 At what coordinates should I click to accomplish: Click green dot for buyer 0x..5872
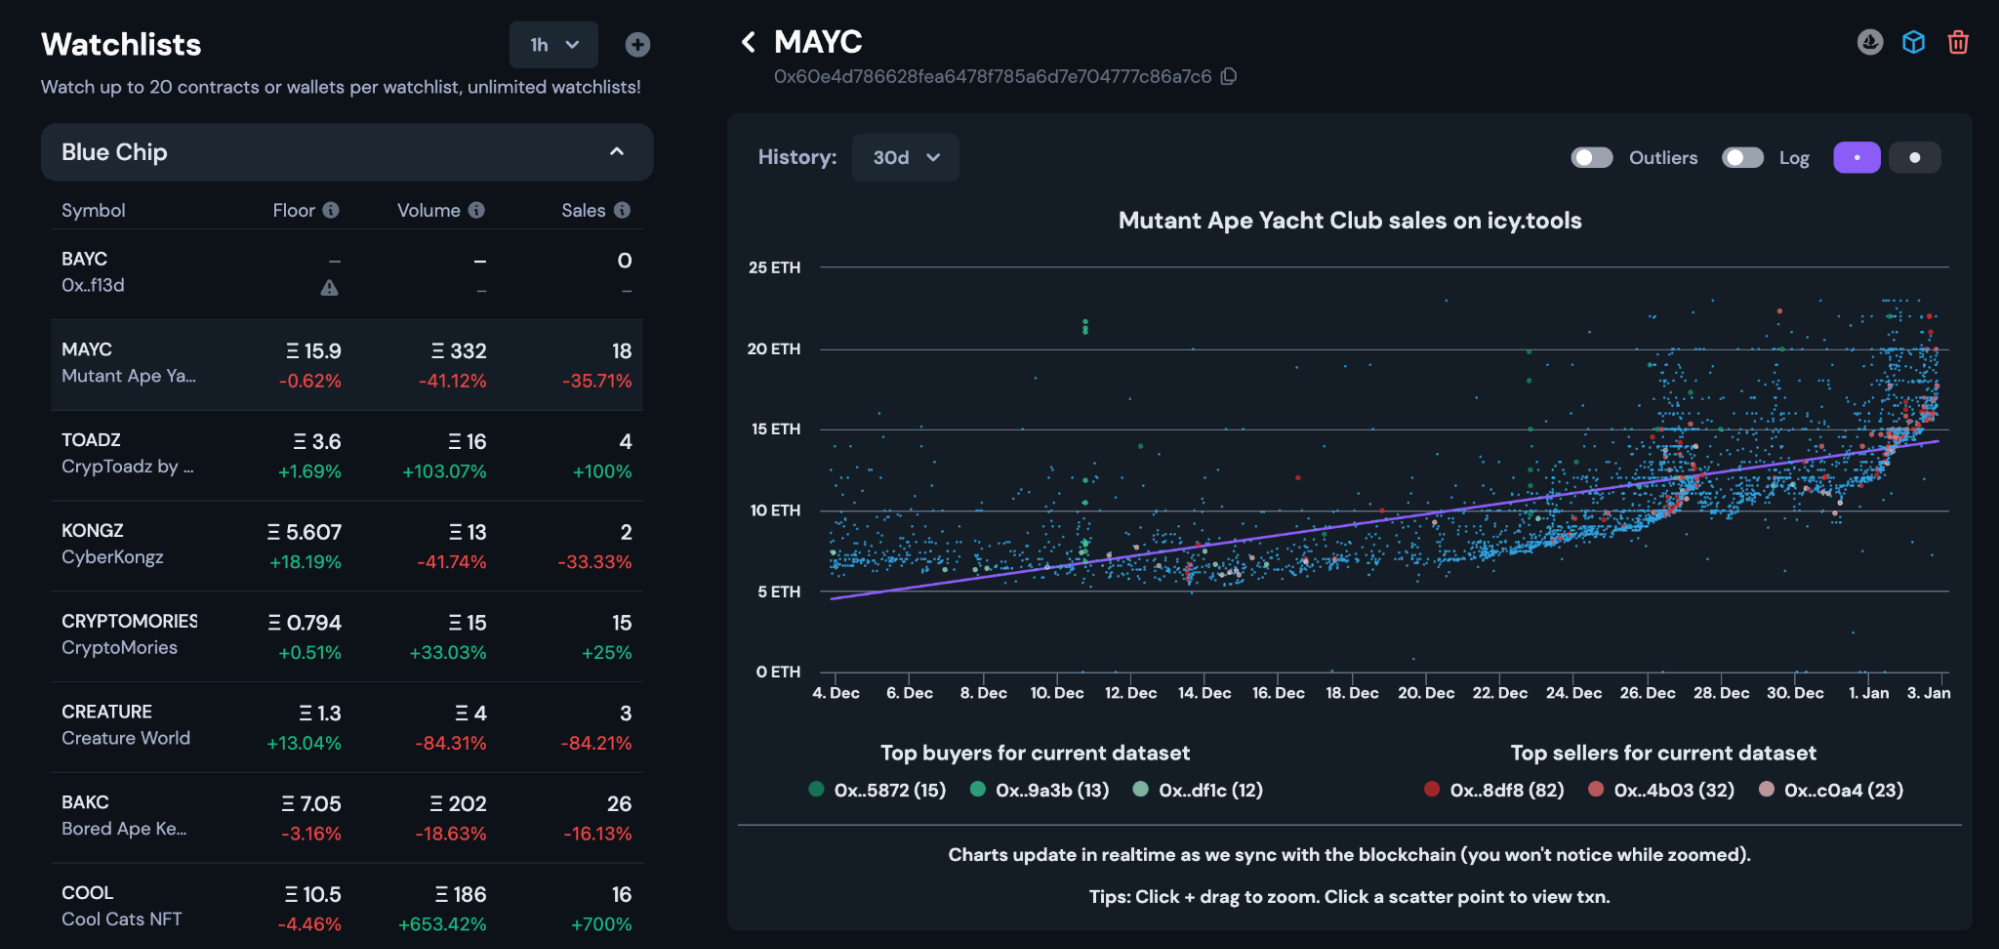click(x=816, y=789)
